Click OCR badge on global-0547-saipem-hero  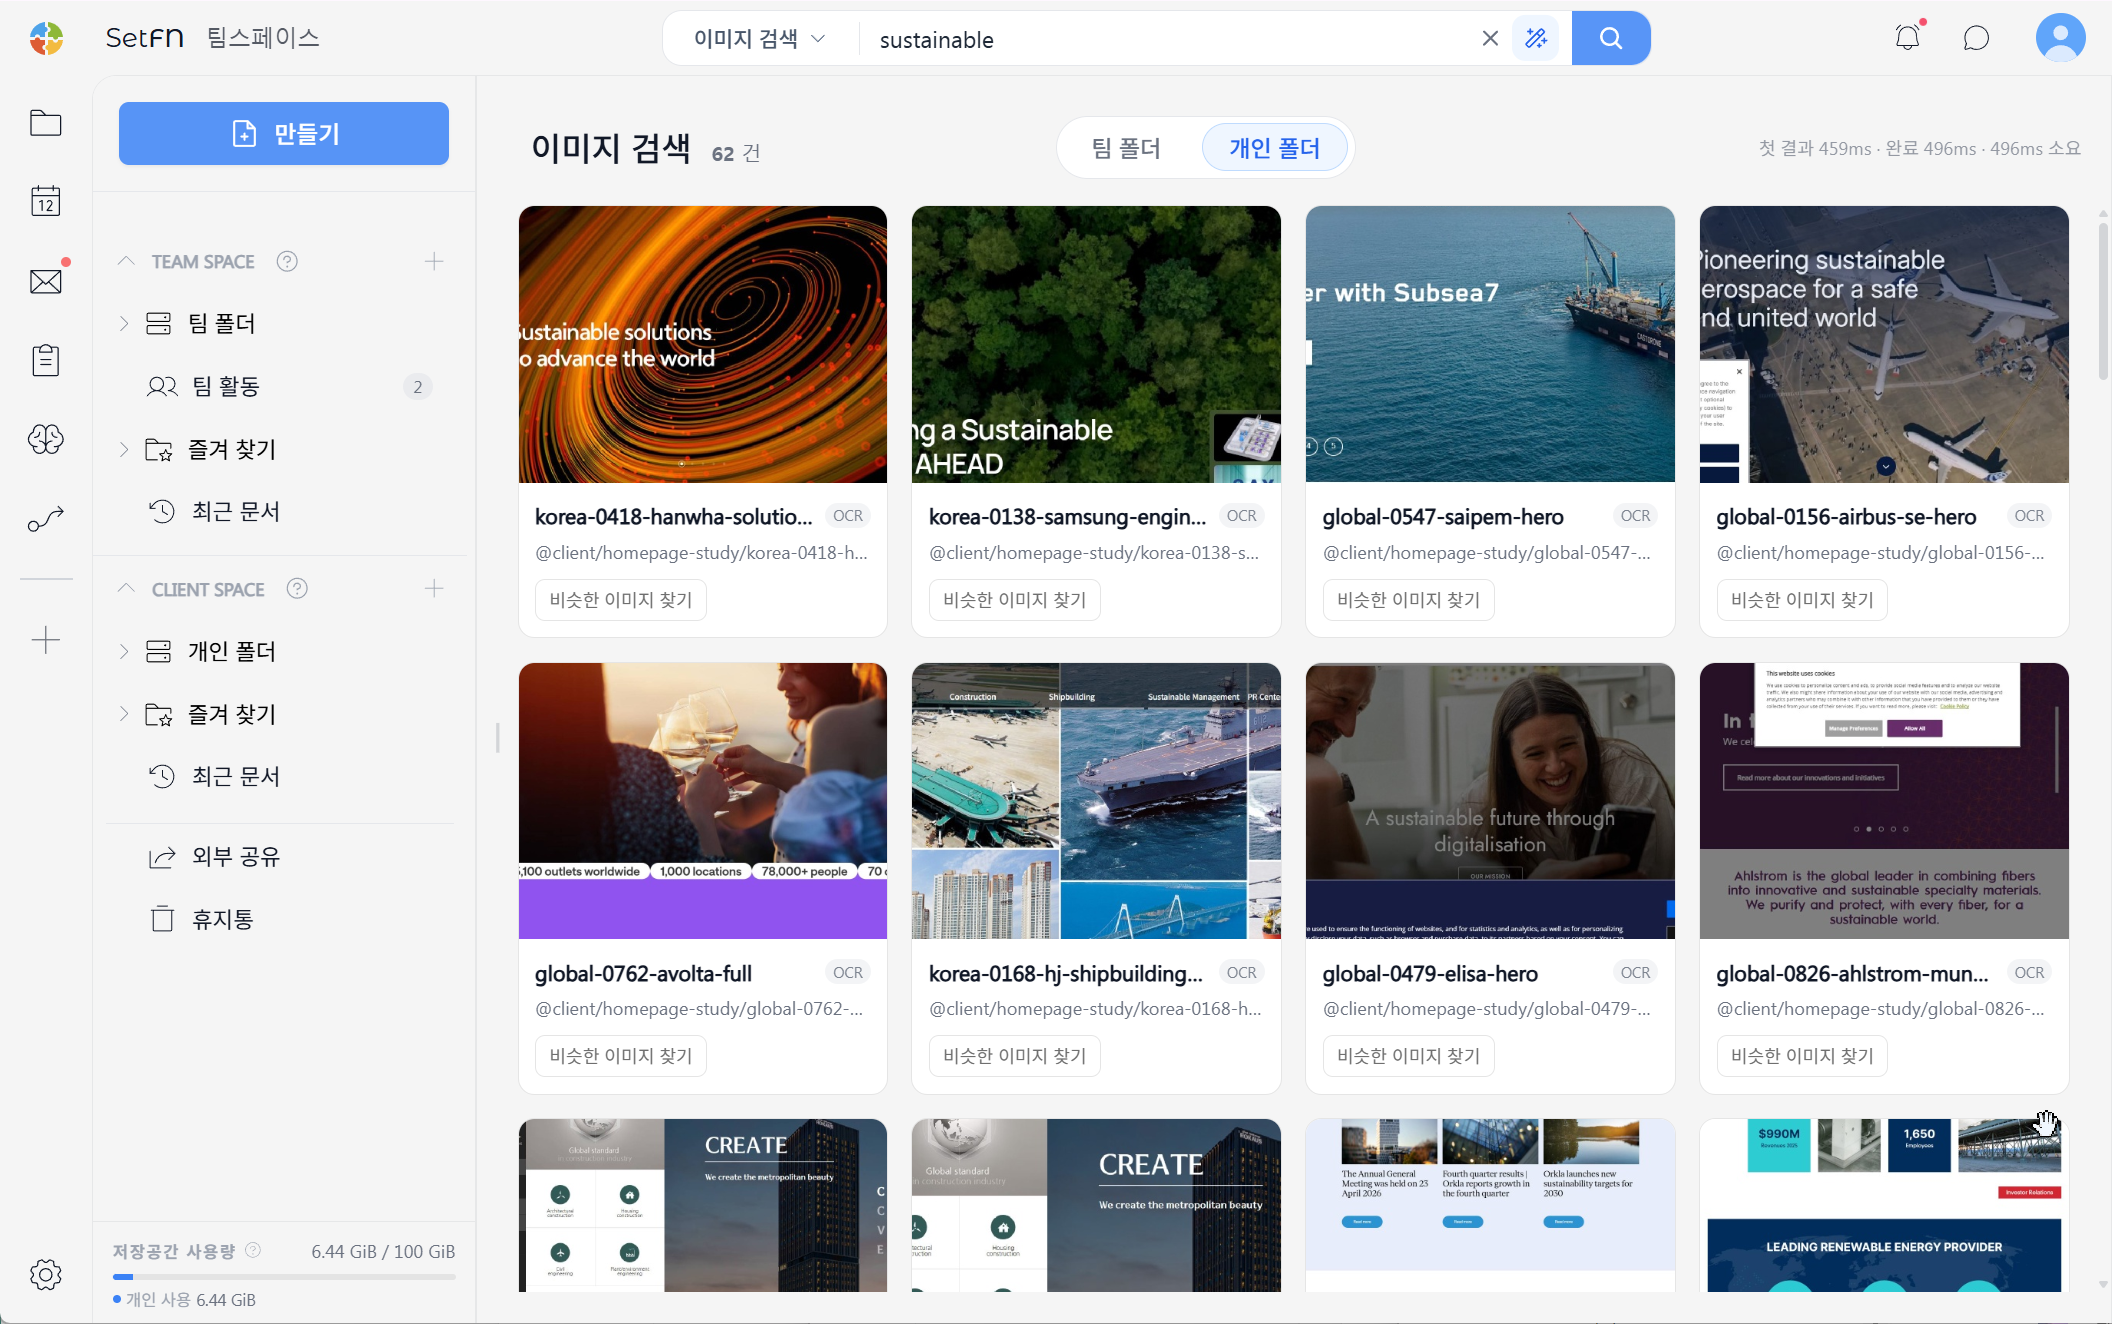(1636, 516)
